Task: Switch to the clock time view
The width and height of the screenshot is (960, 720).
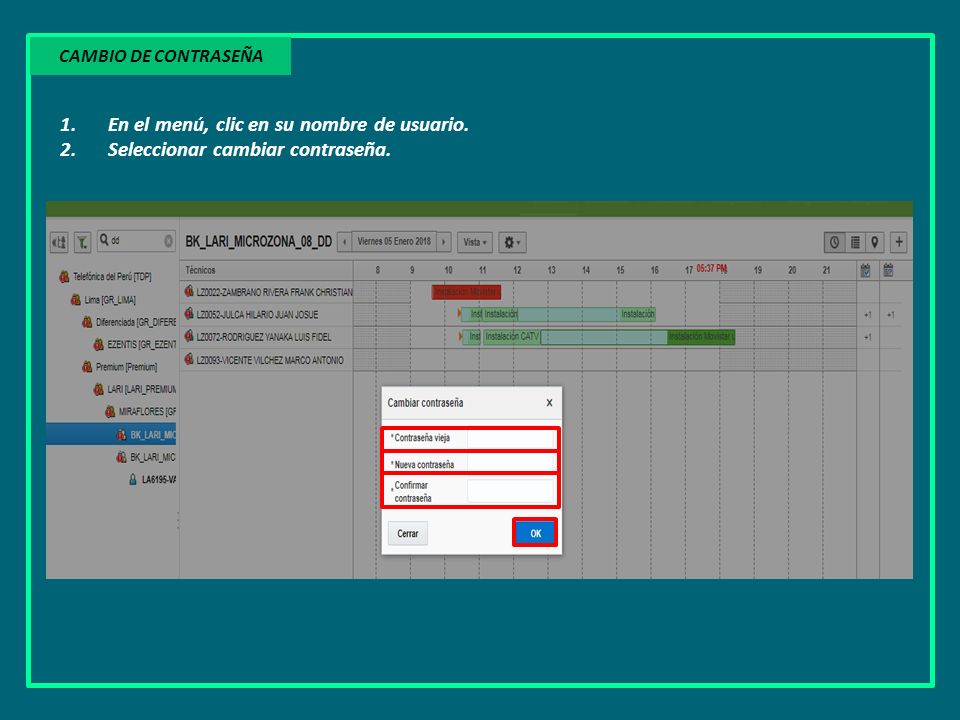Action: coord(834,242)
